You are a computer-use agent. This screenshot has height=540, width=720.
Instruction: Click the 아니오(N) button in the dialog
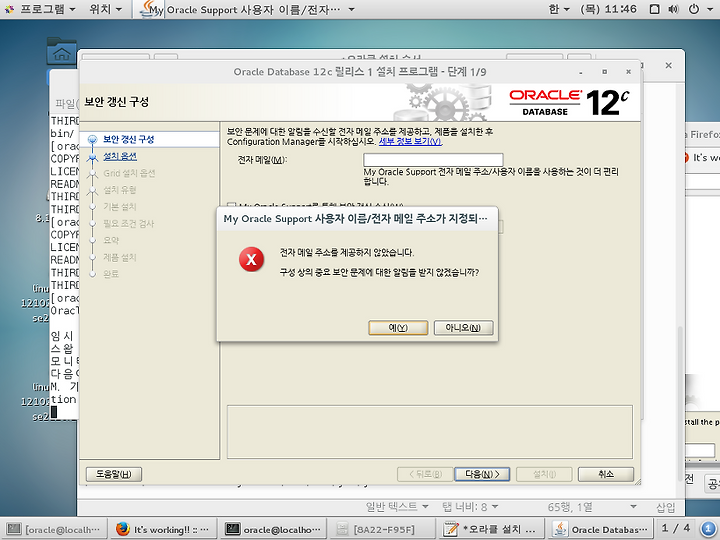(x=463, y=328)
